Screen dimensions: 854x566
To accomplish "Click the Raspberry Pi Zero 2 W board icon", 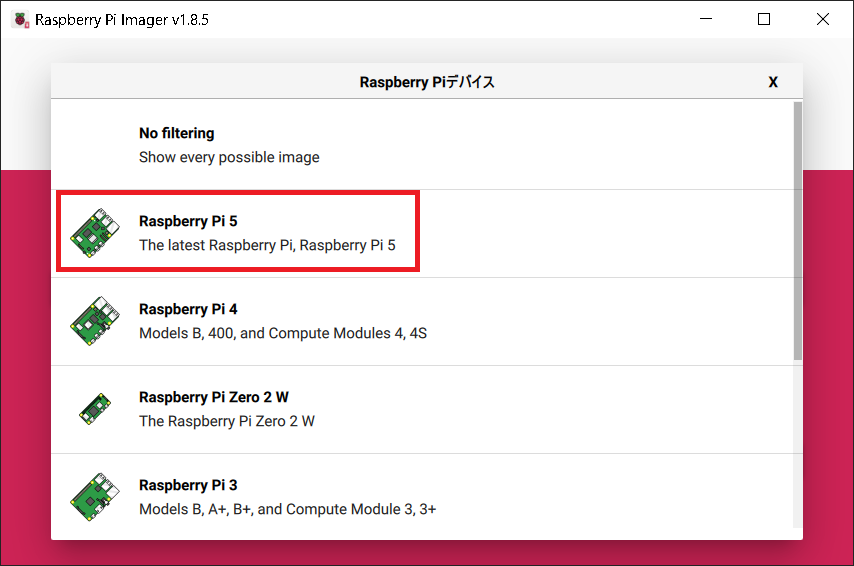I will point(95,409).
